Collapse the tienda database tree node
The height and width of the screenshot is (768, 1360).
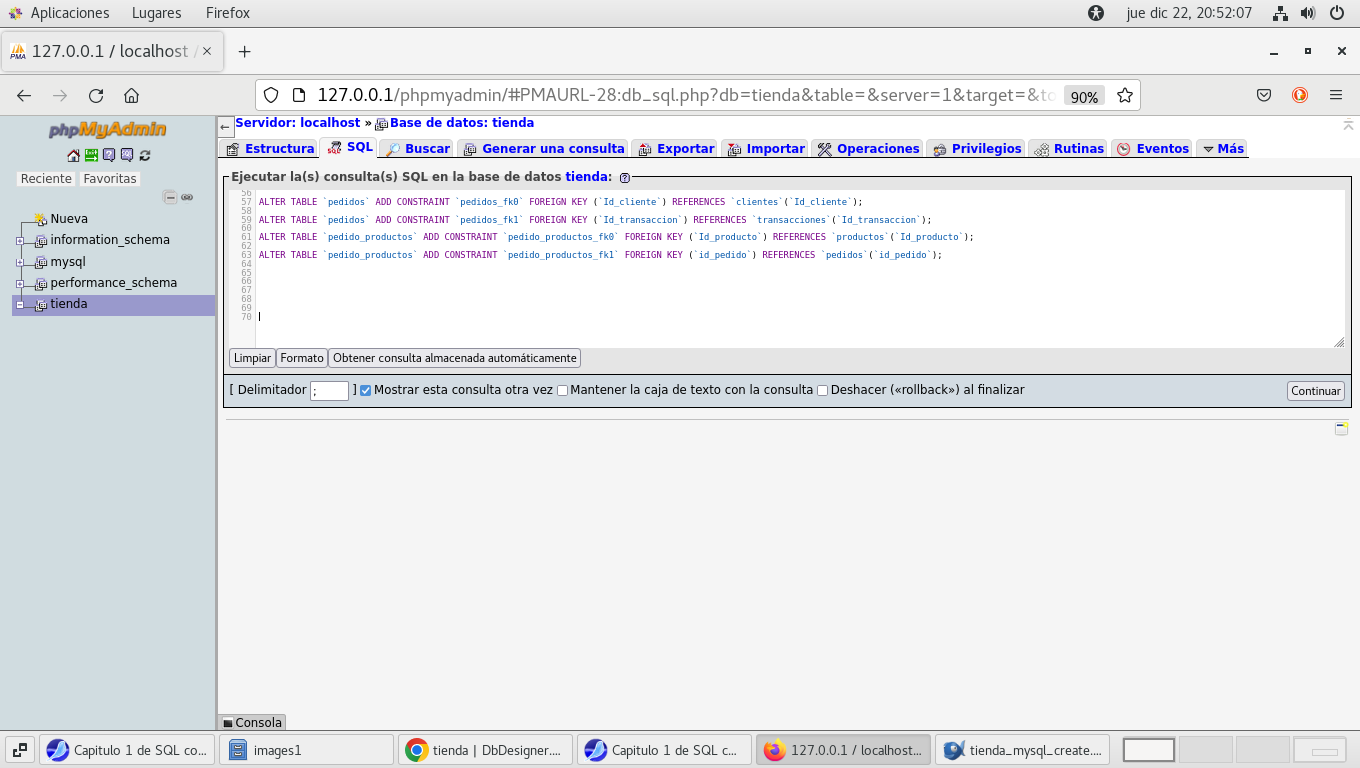(x=20, y=305)
